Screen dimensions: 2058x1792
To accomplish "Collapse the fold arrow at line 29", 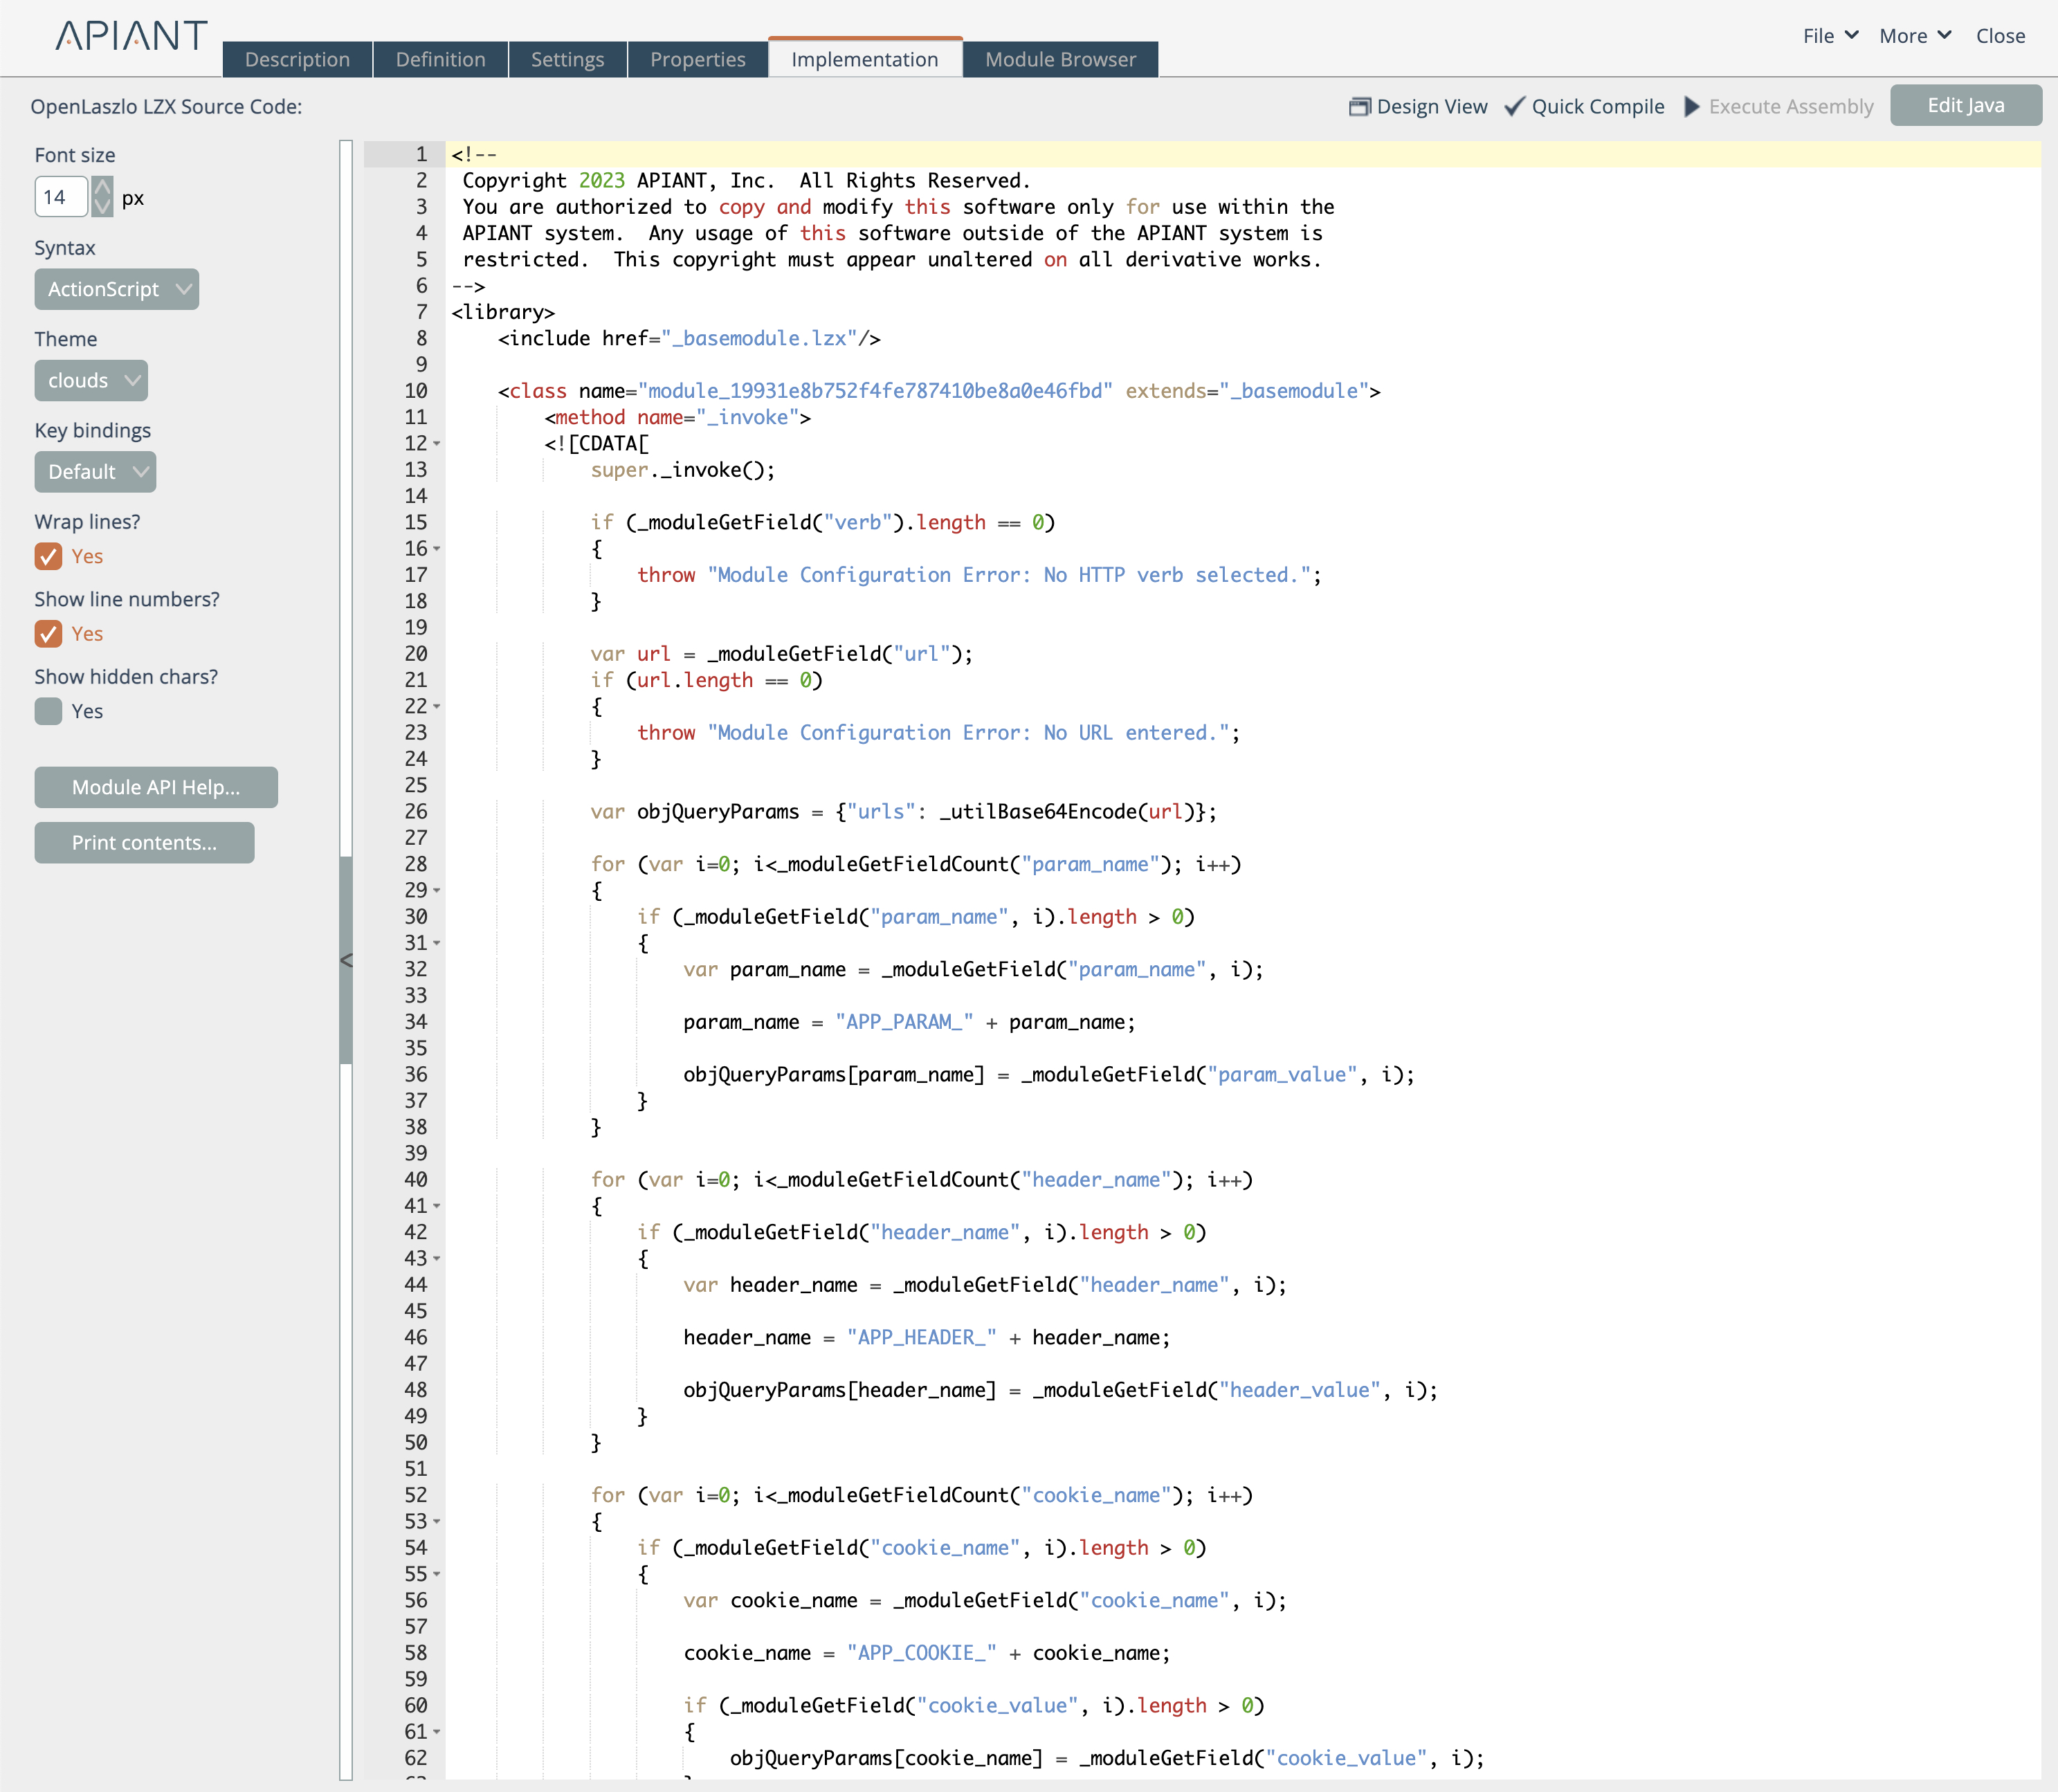I will pos(437,890).
